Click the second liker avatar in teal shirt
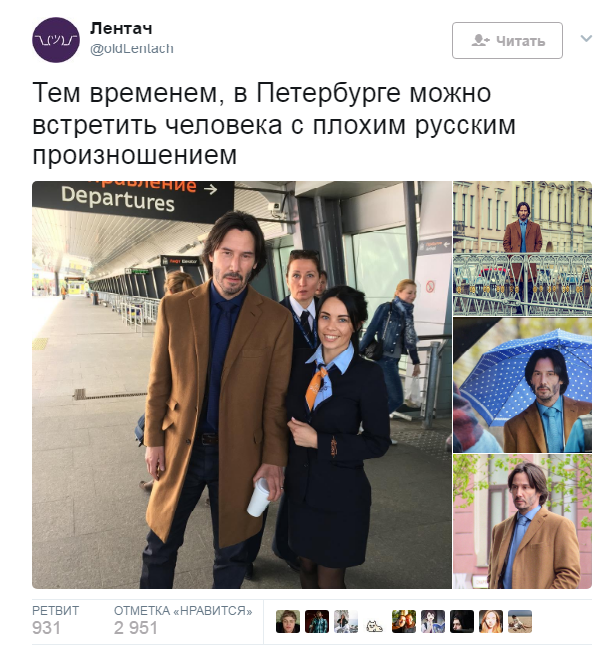Viewport: 609px width, 646px height. click(317, 621)
